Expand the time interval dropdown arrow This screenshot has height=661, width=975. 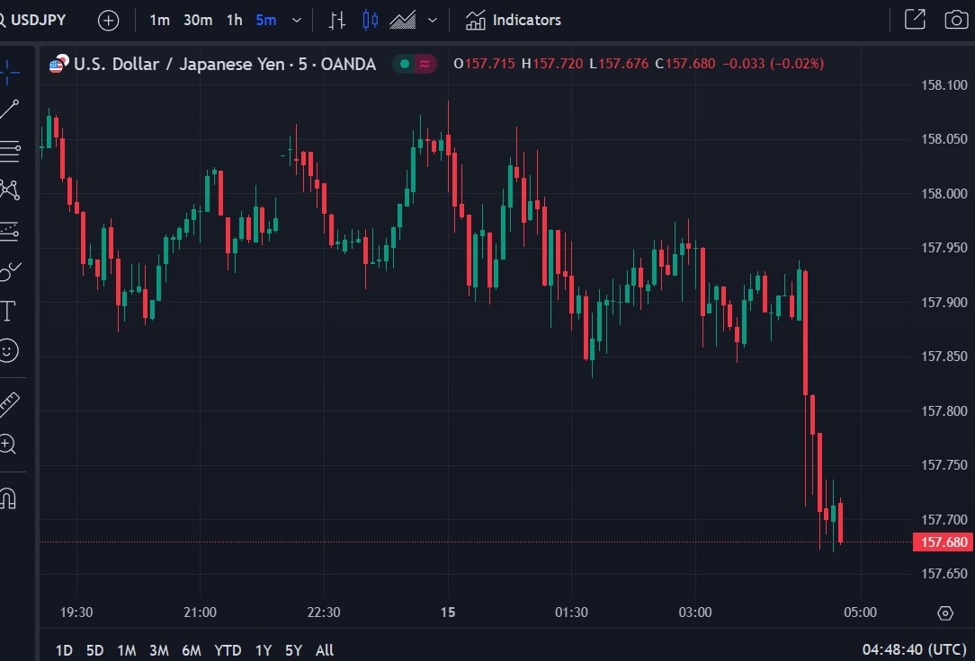(296, 20)
